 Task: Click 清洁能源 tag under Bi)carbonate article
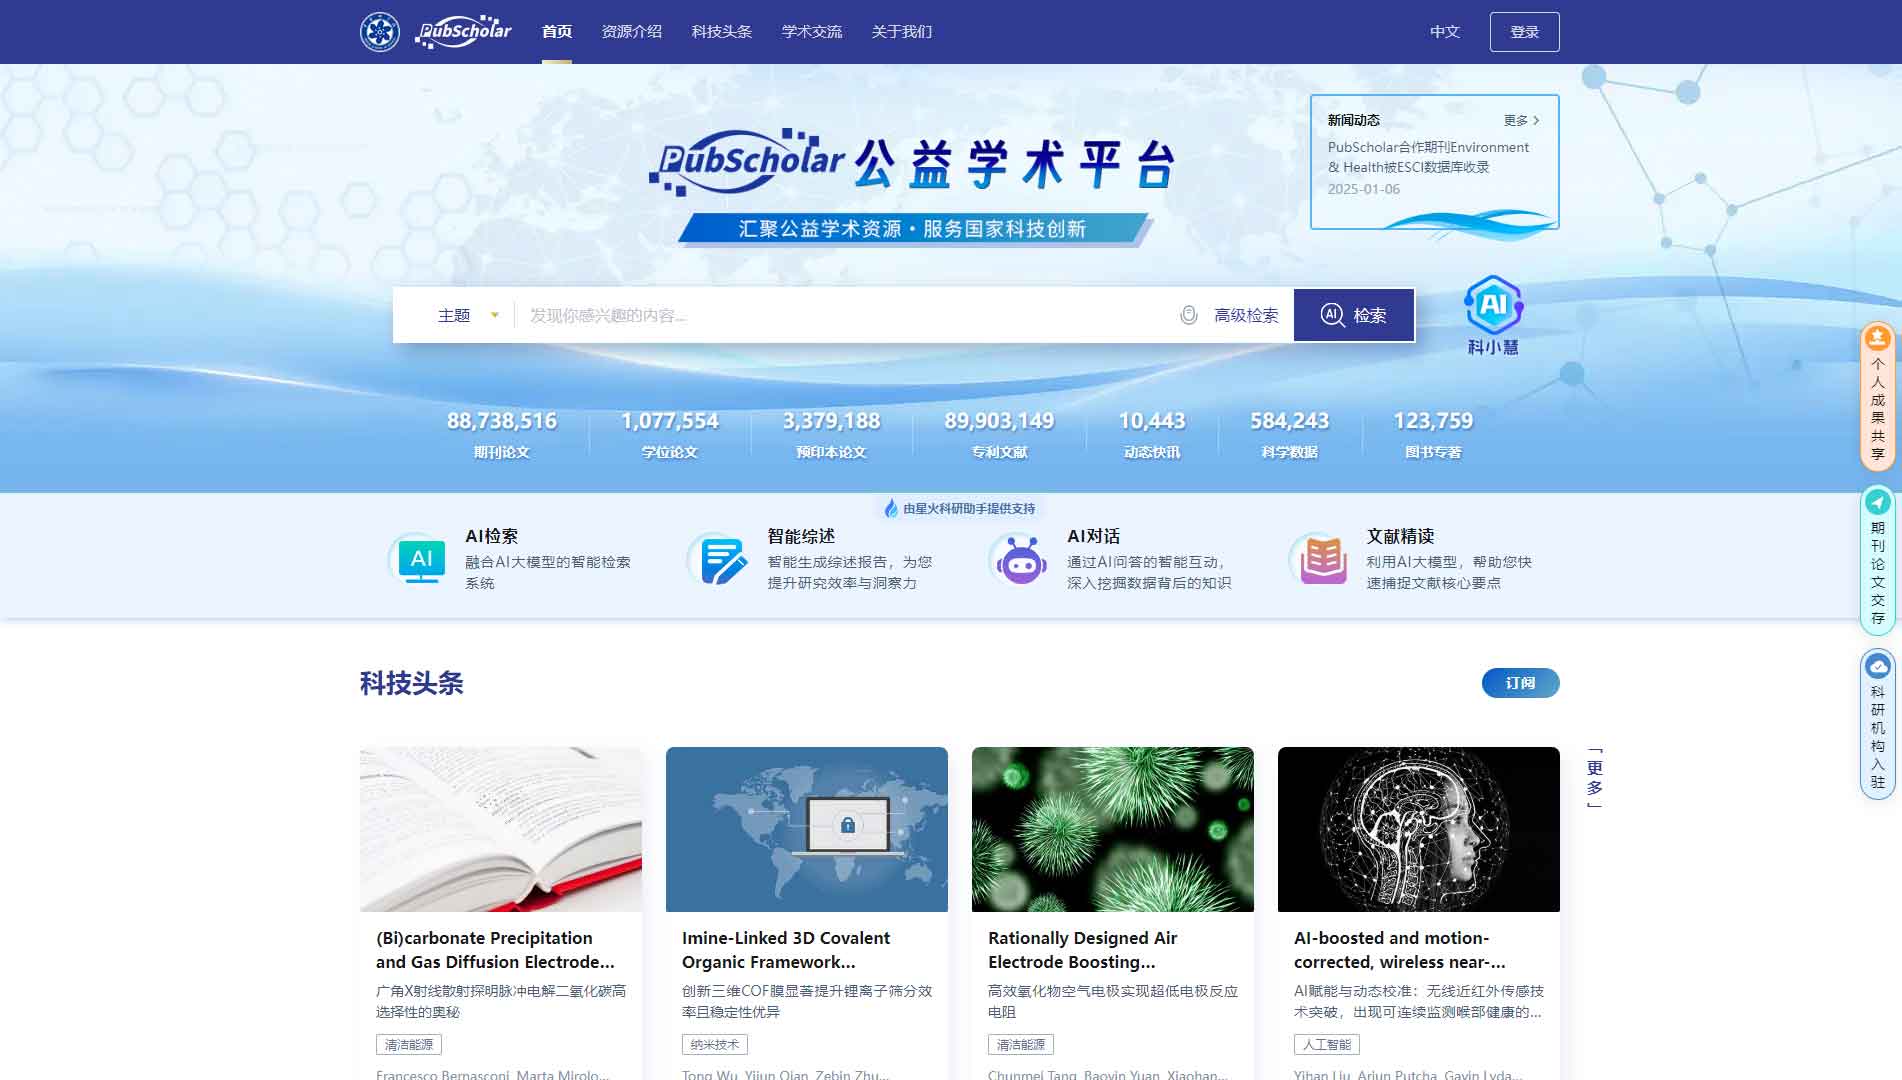point(409,1044)
